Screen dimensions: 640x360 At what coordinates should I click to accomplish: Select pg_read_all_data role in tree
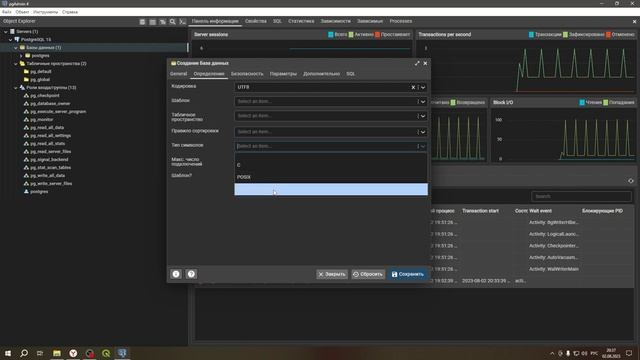click(x=47, y=128)
